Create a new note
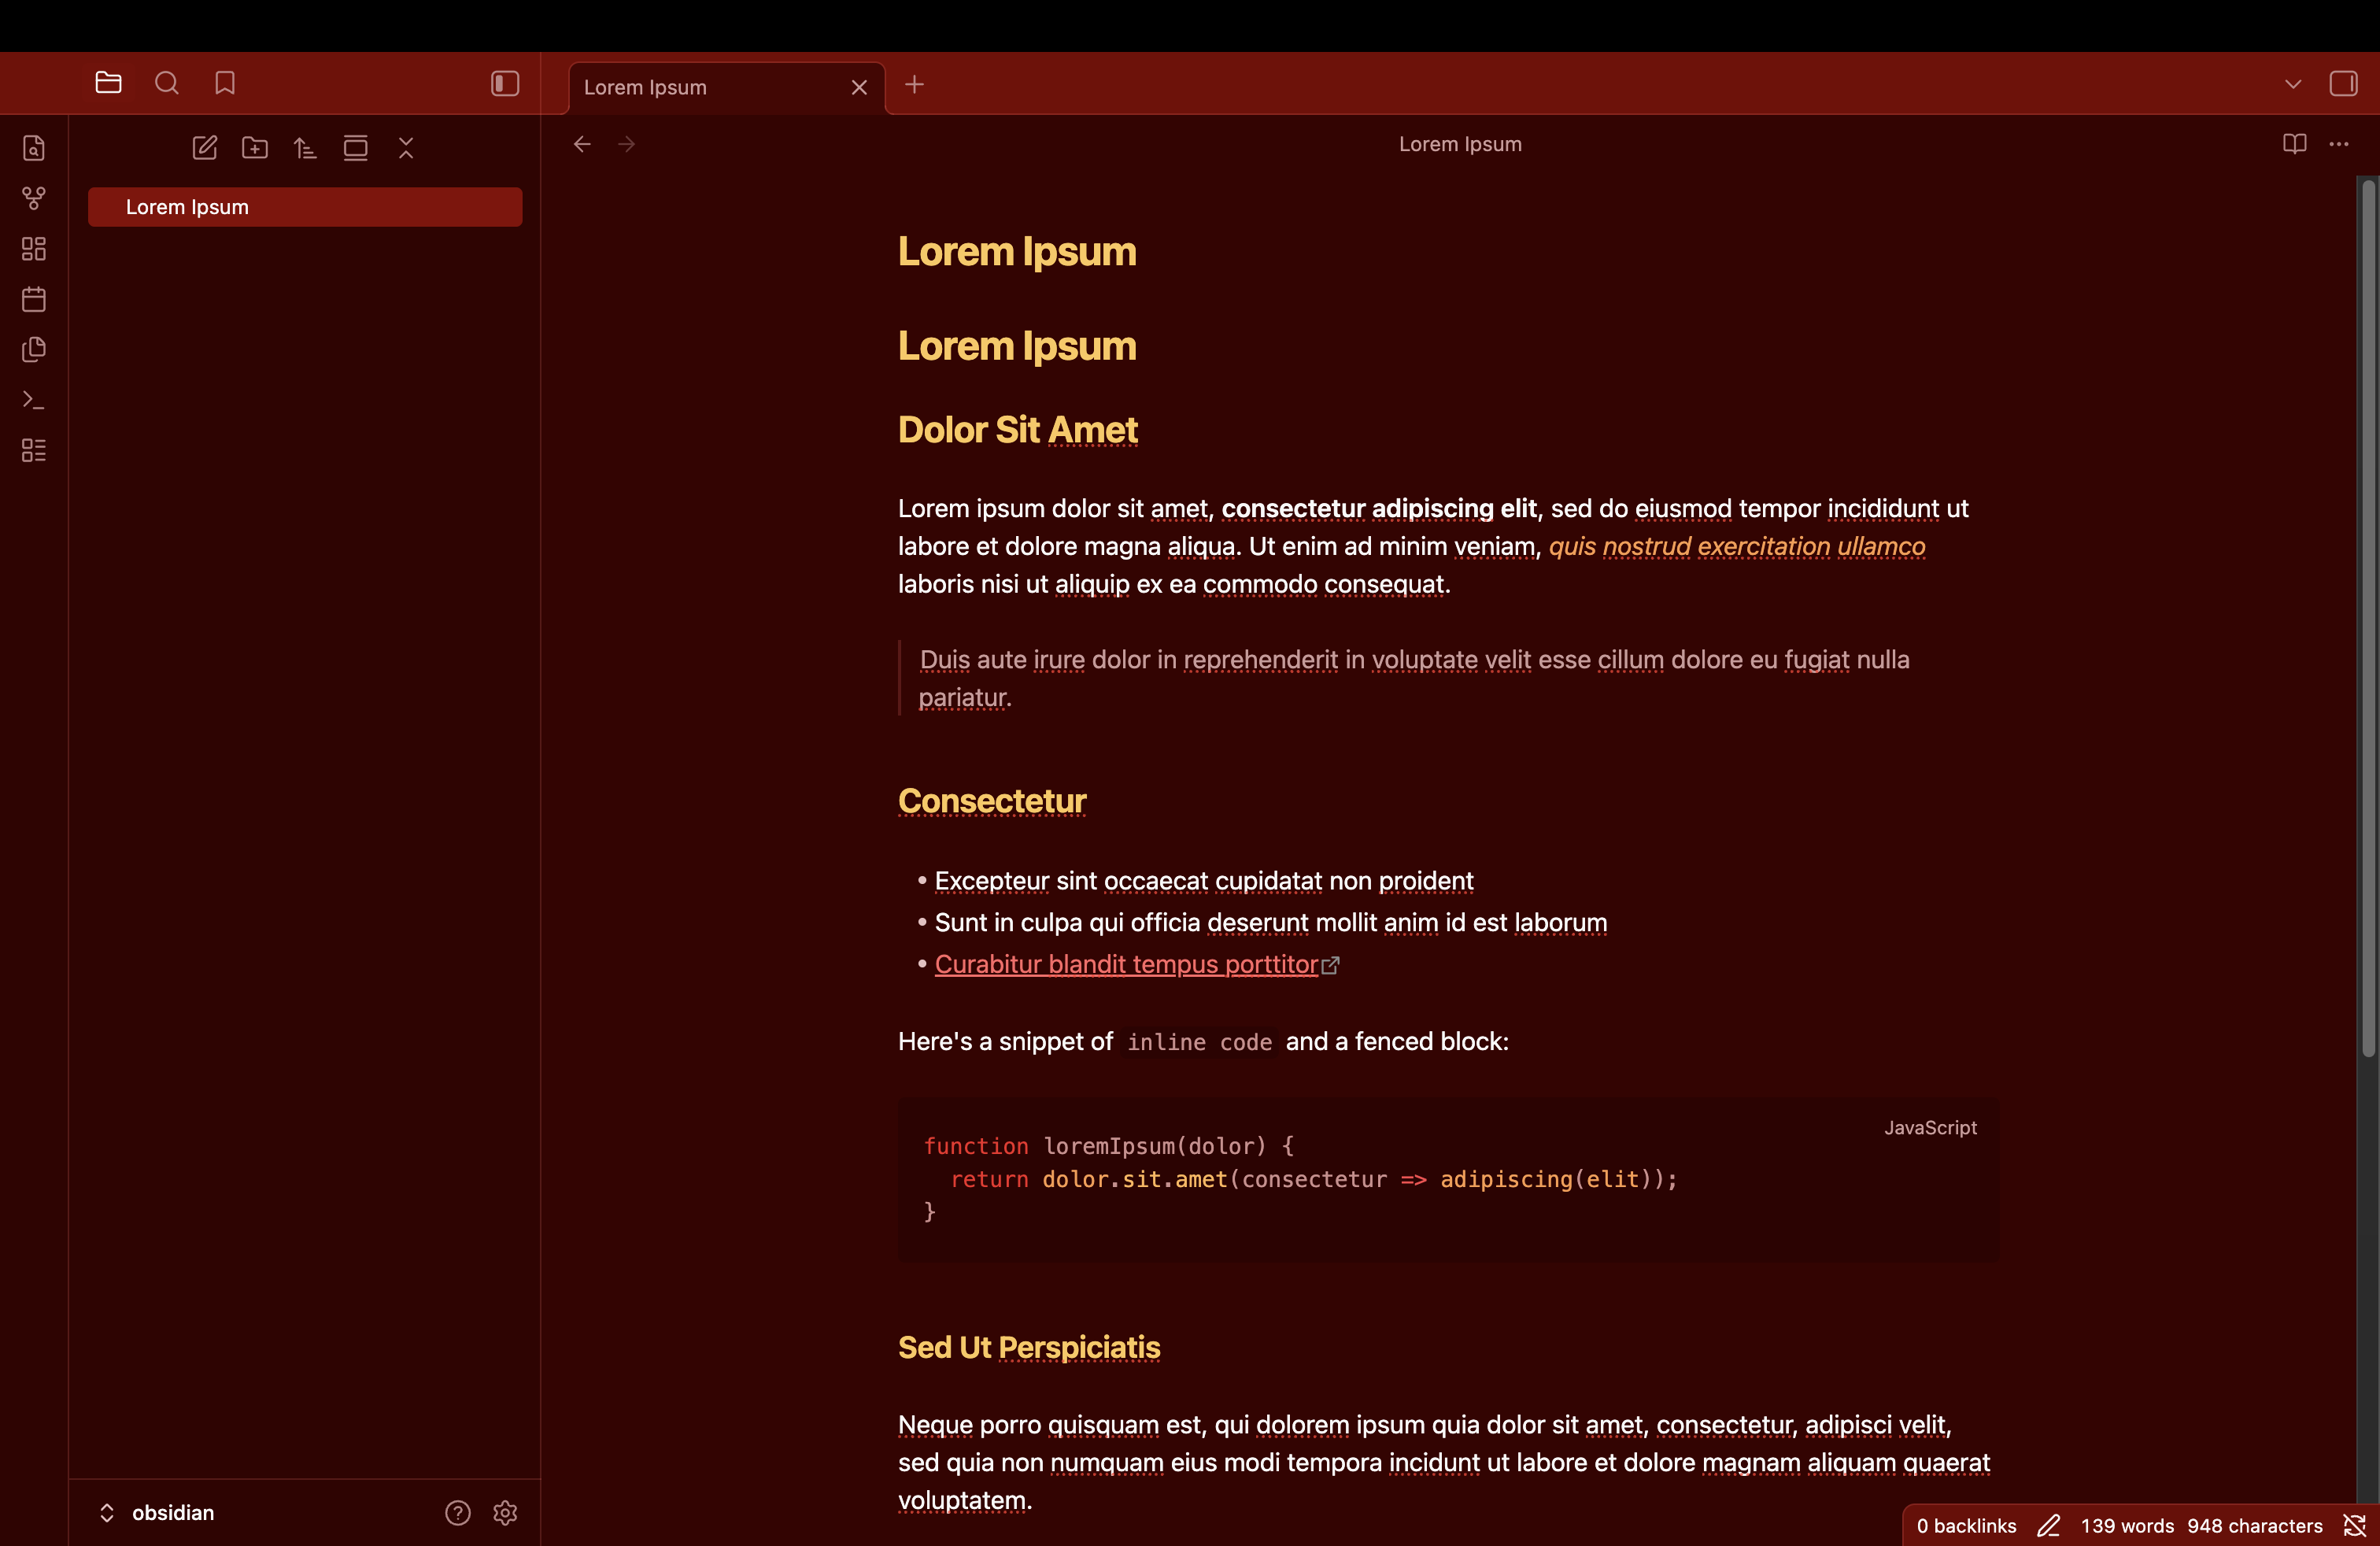 pyautogui.click(x=204, y=148)
